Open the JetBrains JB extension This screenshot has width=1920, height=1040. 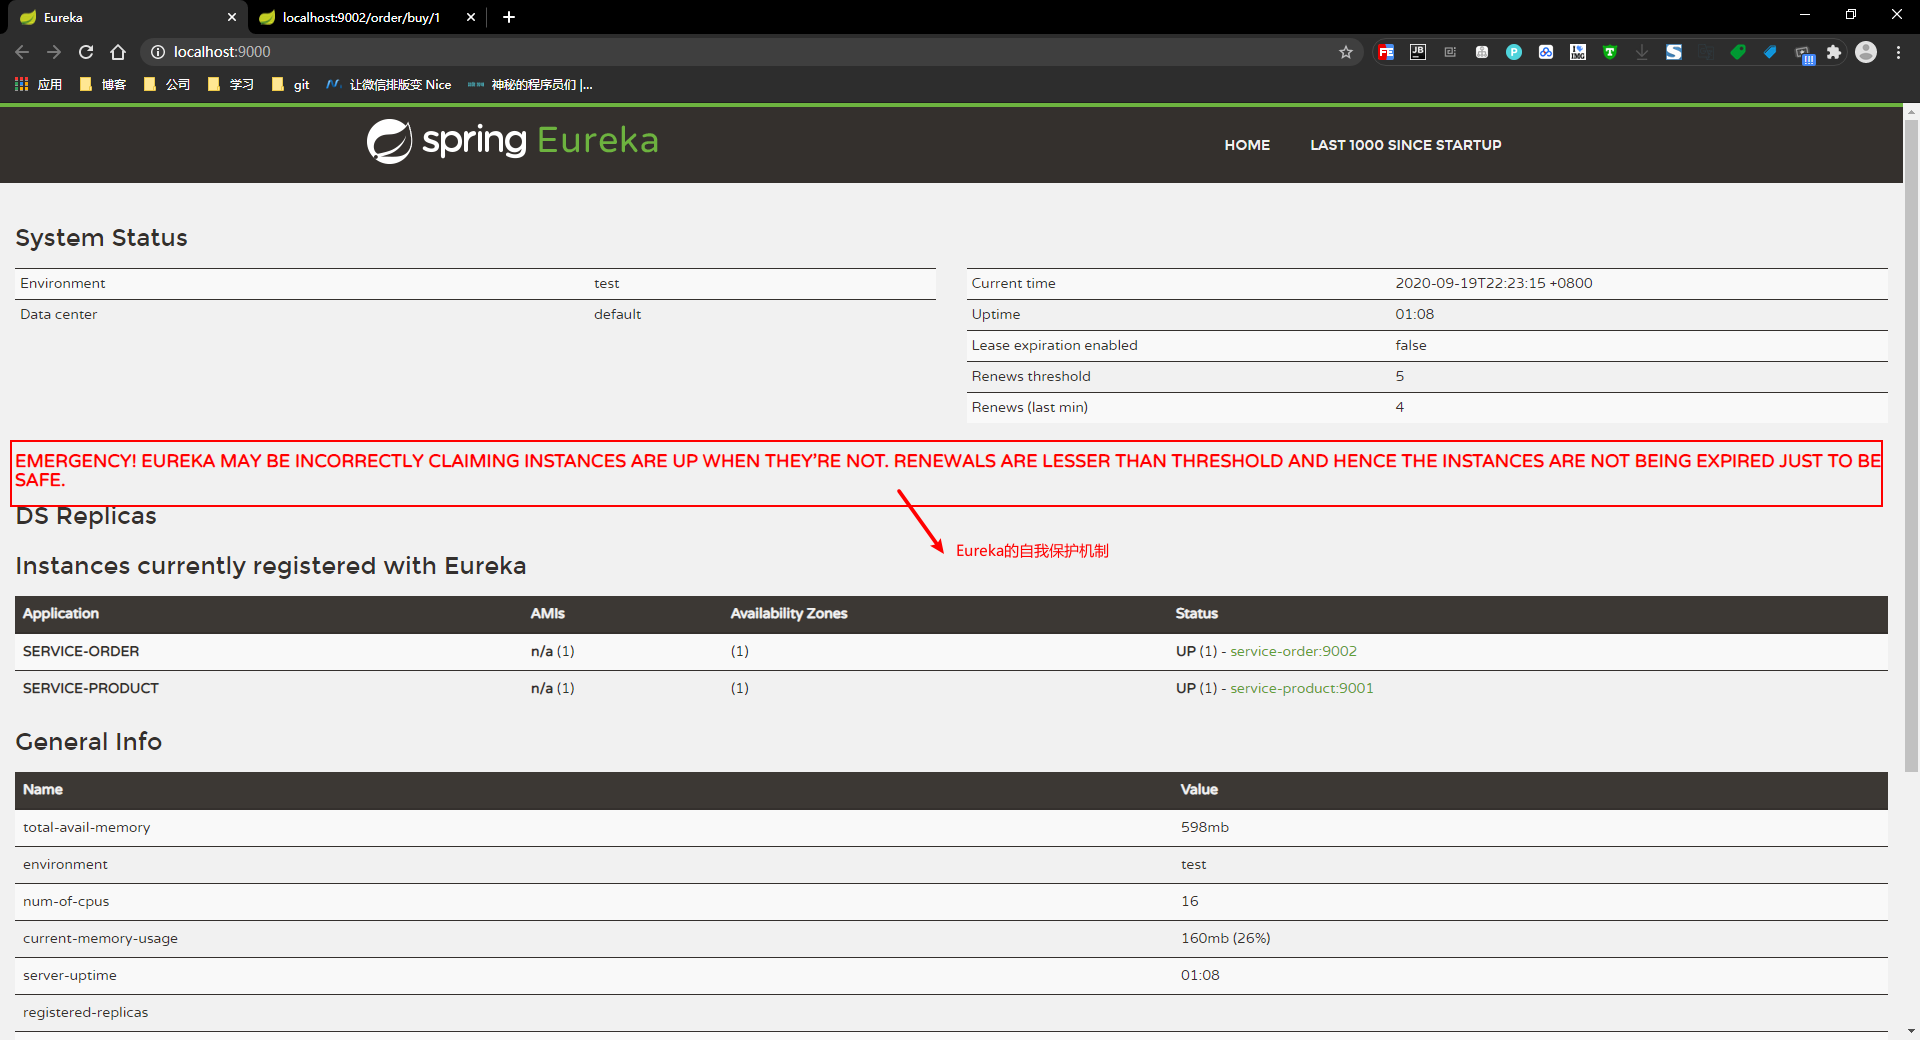pyautogui.click(x=1418, y=52)
